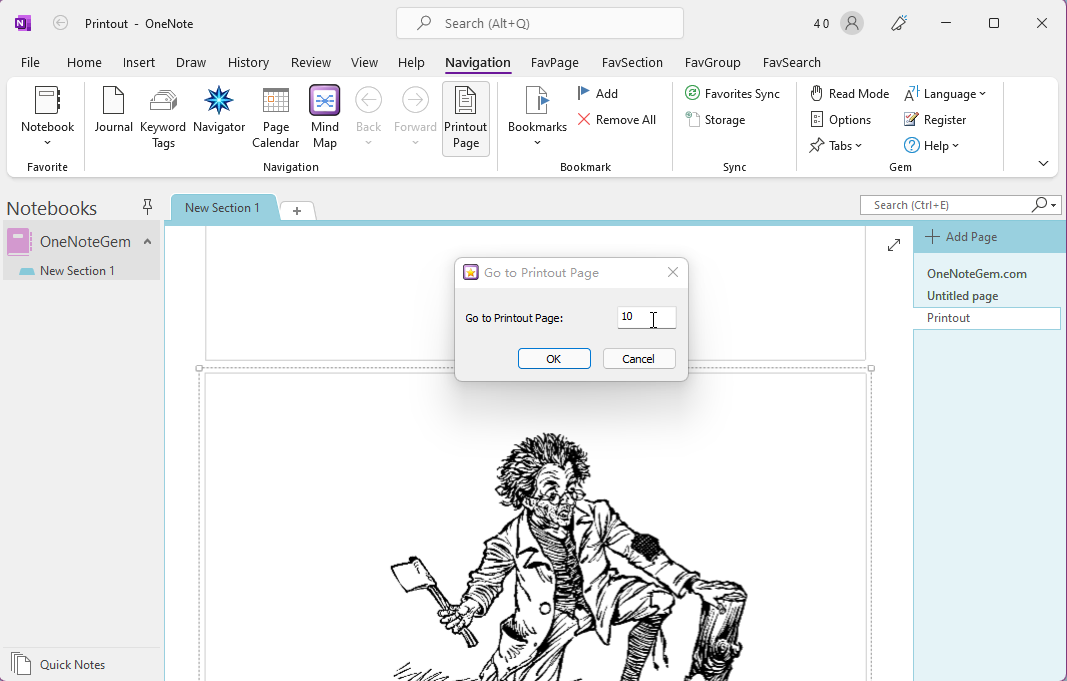The width and height of the screenshot is (1067, 681).
Task: Switch to the Draw tab
Action: (191, 63)
